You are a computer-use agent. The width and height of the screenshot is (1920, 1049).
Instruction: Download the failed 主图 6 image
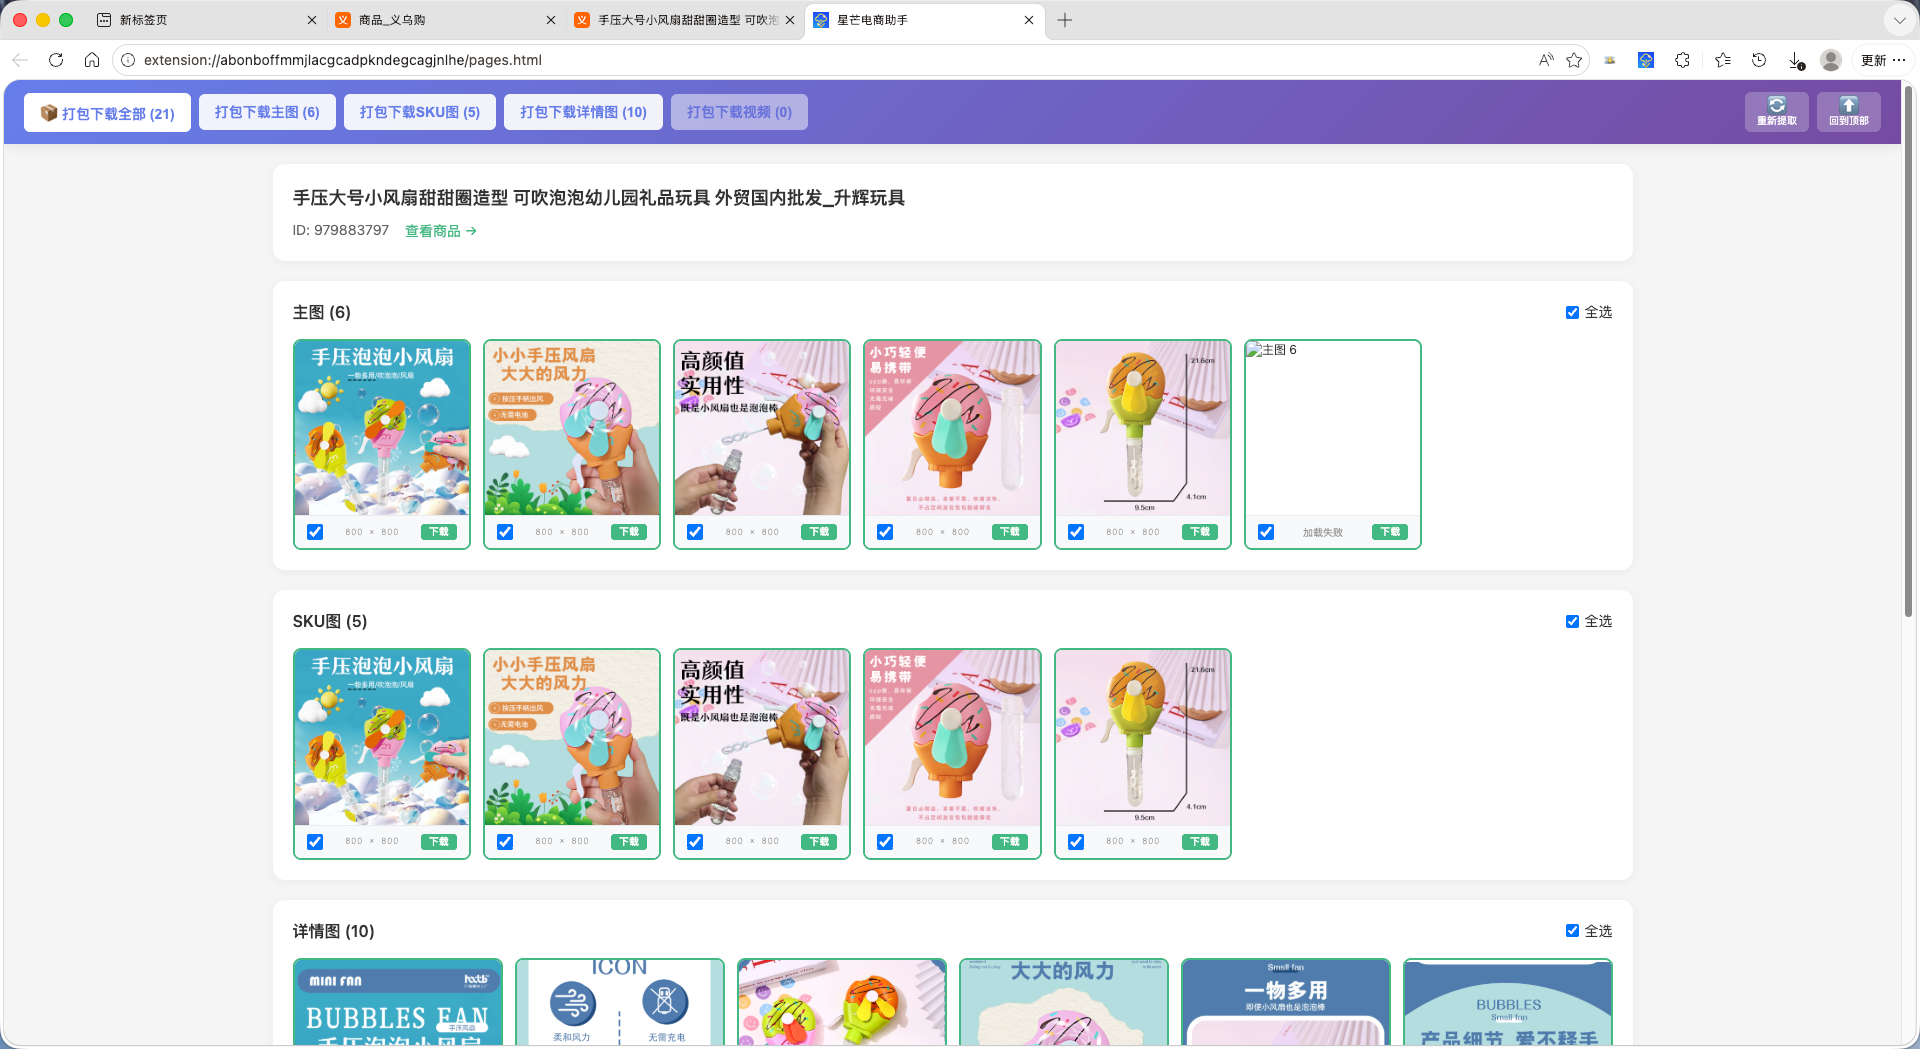[1390, 532]
